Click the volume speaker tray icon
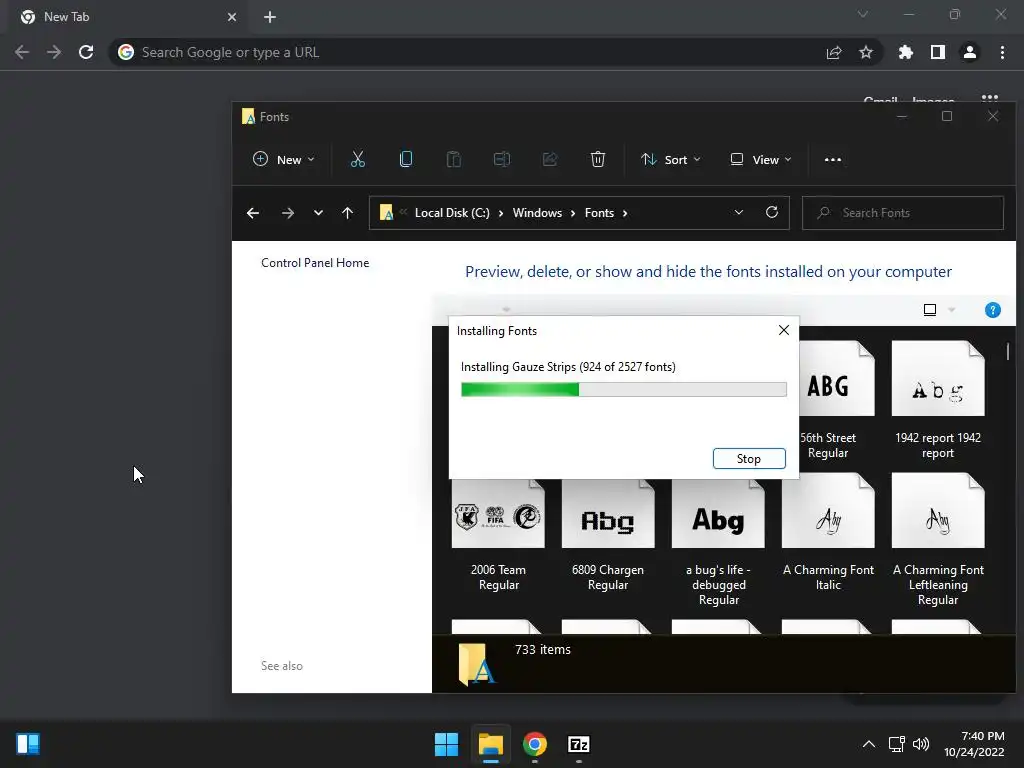 click(x=921, y=744)
